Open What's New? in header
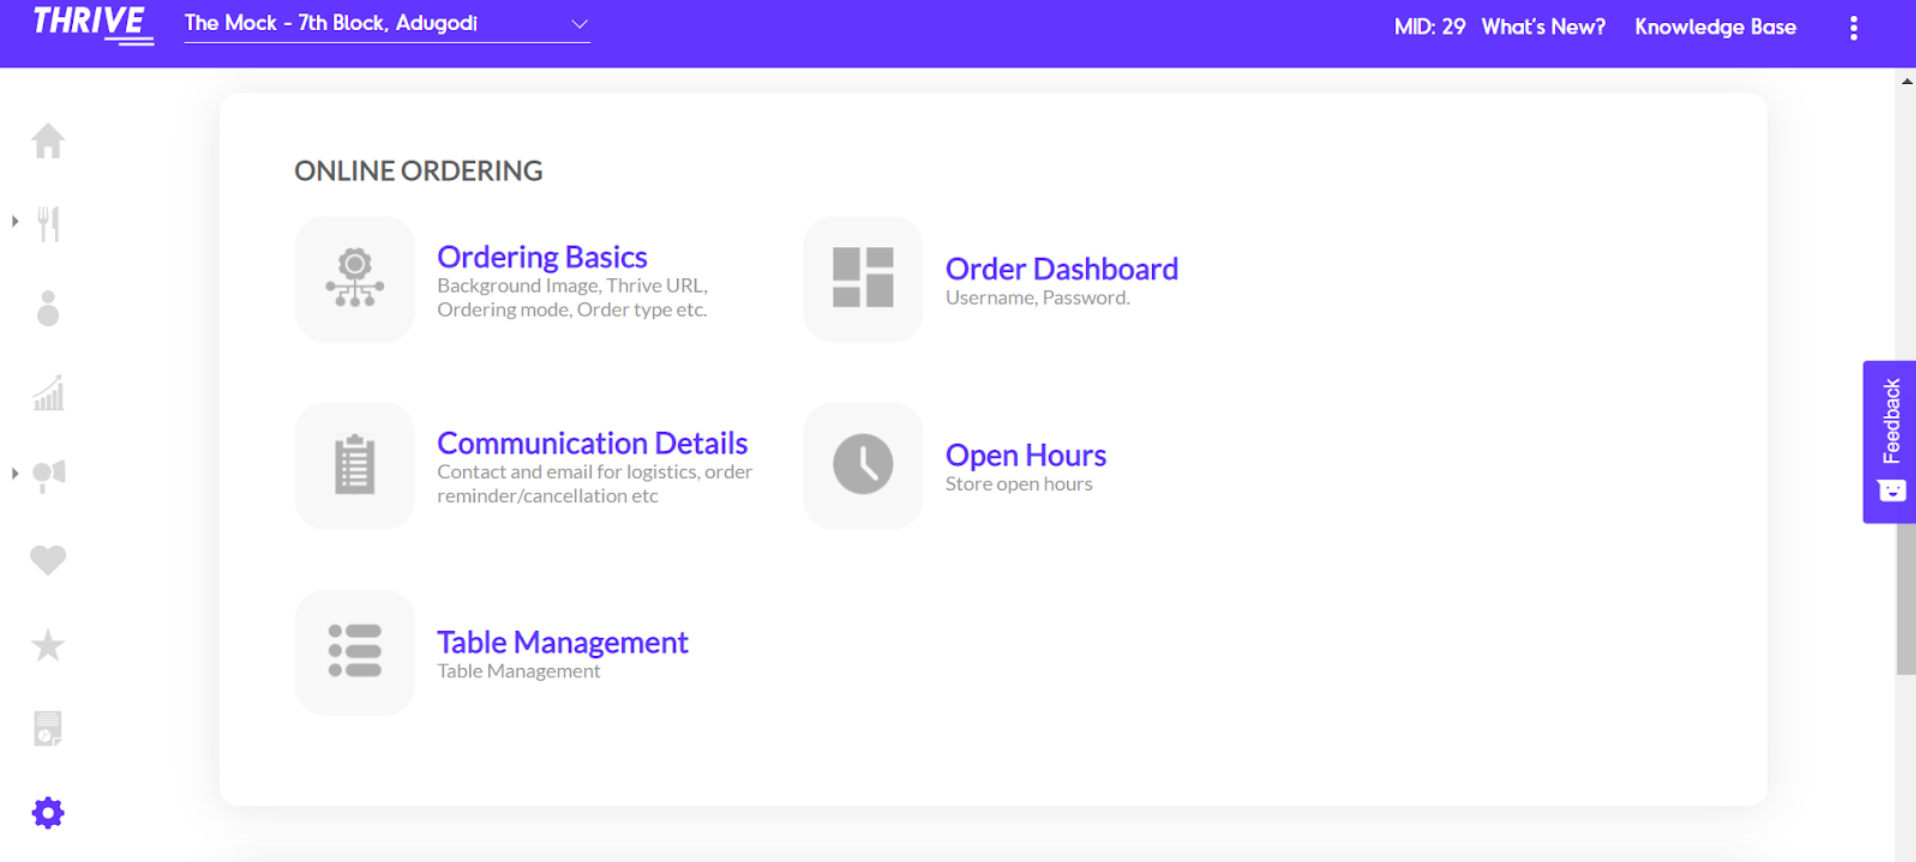The image size is (1916, 862). [x=1543, y=27]
